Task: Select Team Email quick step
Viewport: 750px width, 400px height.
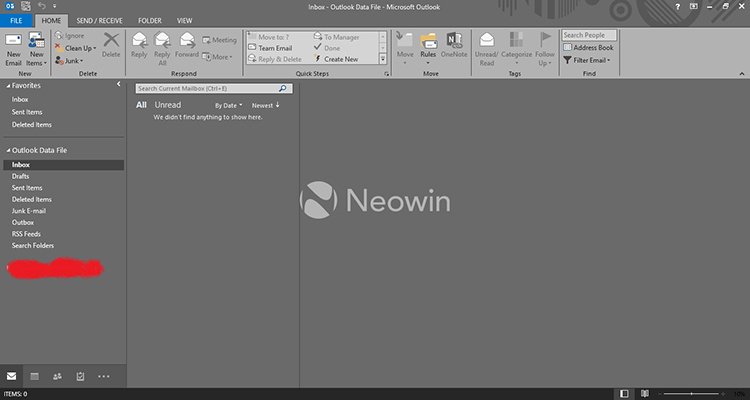Action: (x=271, y=48)
